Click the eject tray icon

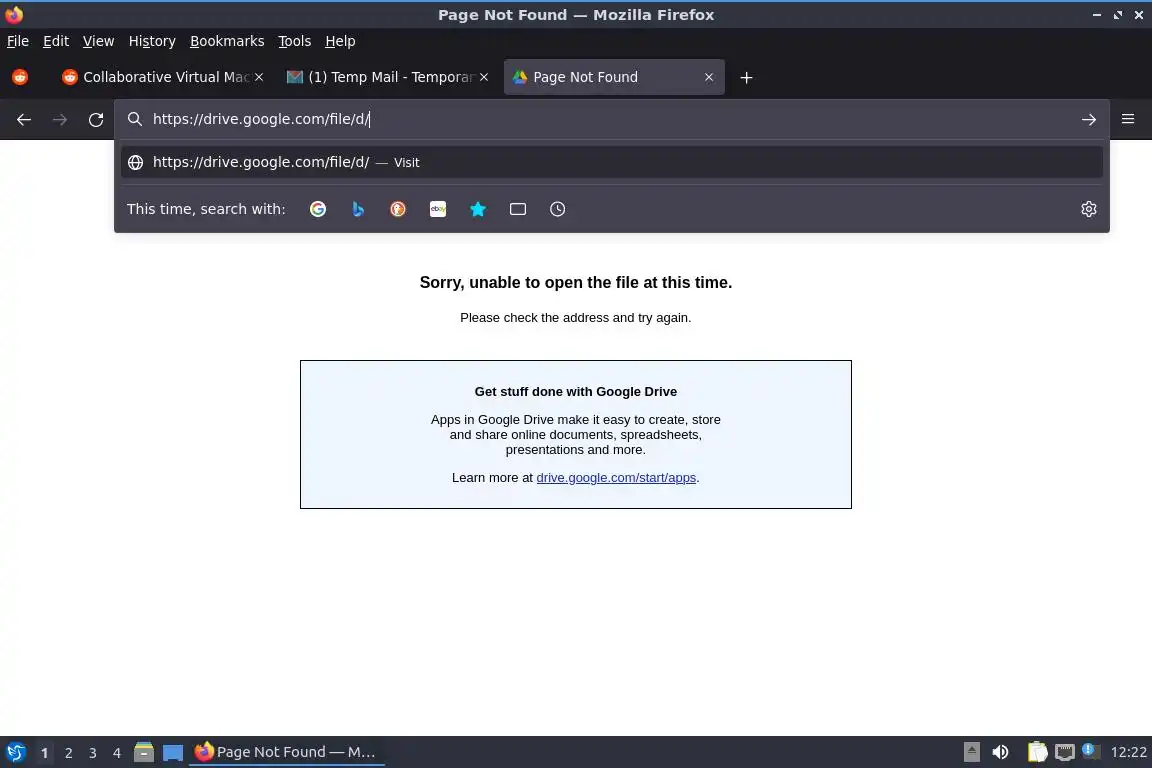click(971, 752)
